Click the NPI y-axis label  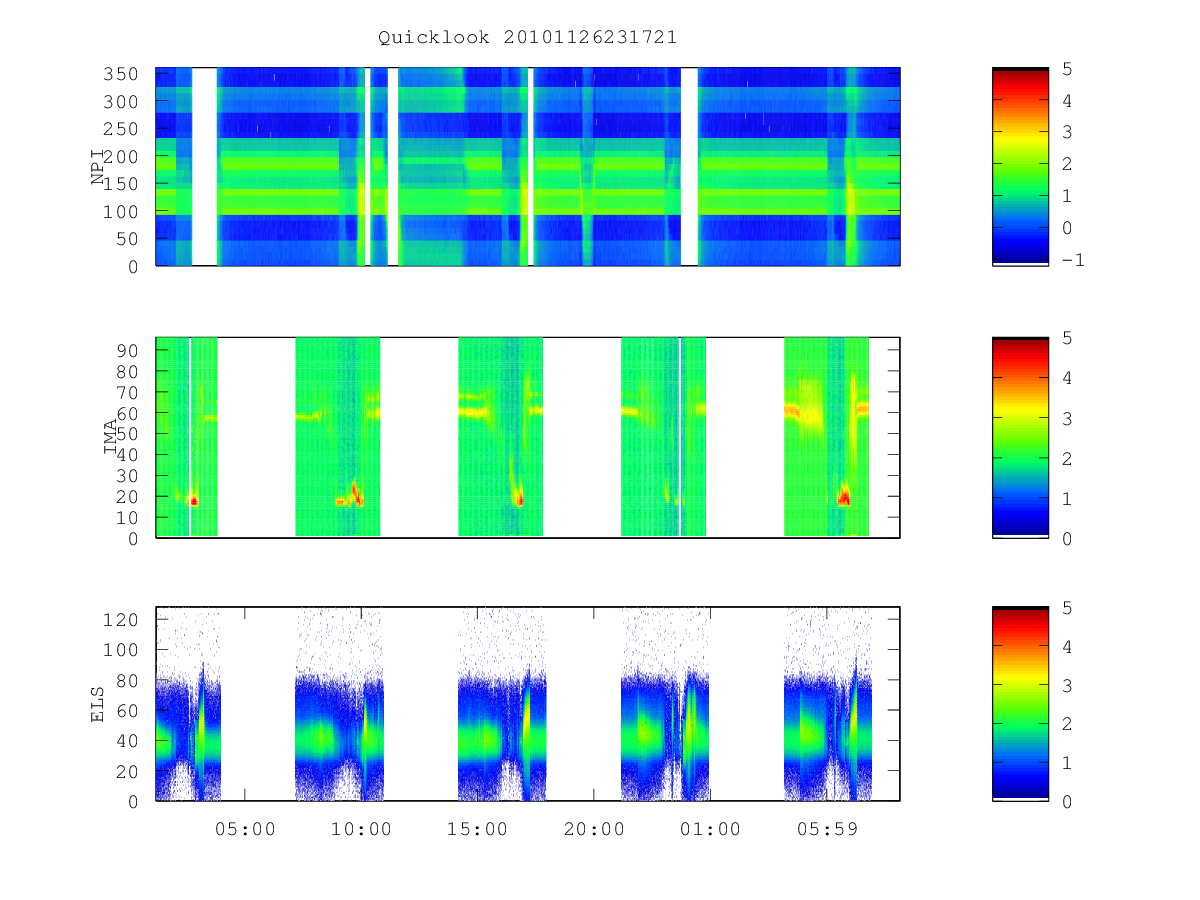pos(99,167)
